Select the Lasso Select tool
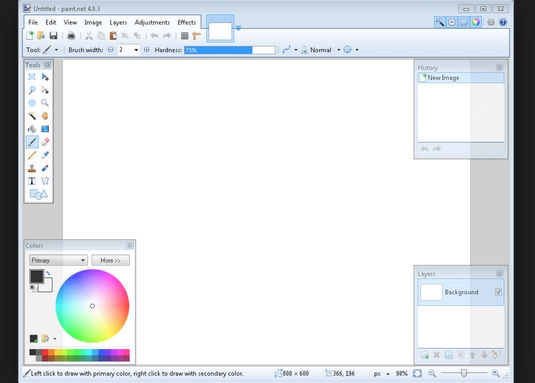 click(32, 90)
